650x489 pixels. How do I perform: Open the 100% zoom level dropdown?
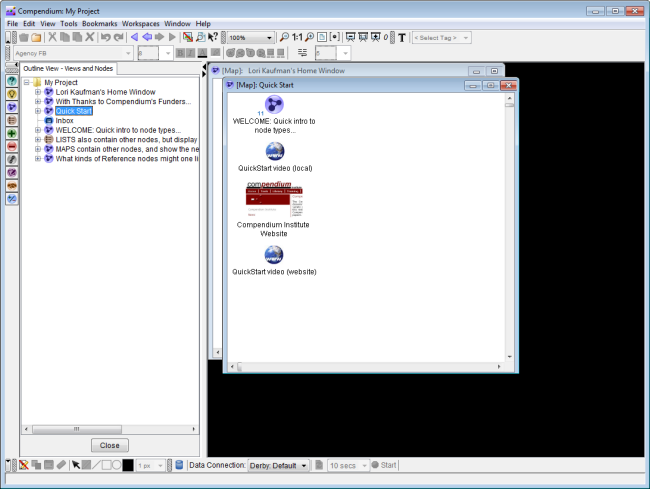tap(269, 38)
